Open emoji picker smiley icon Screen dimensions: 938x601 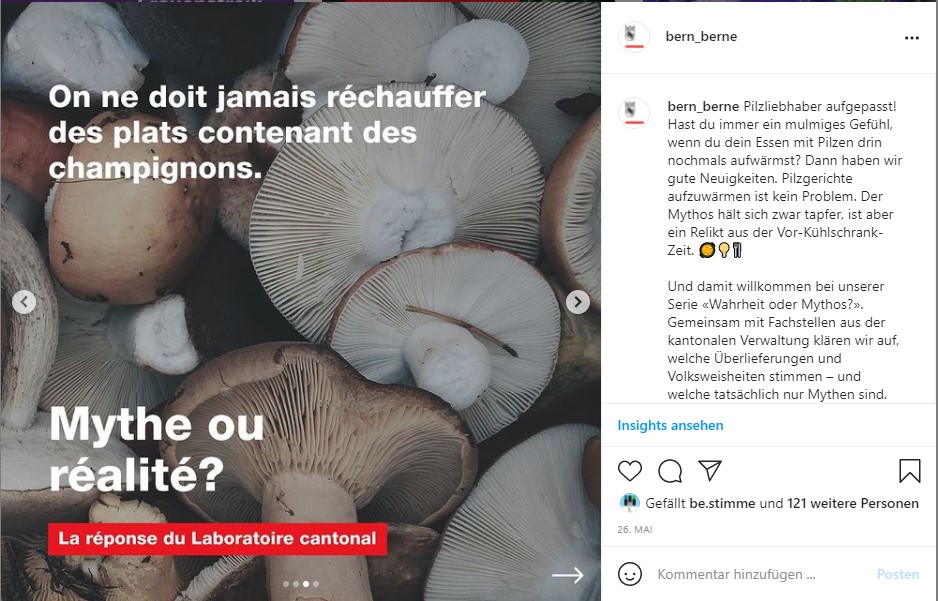tap(630, 574)
